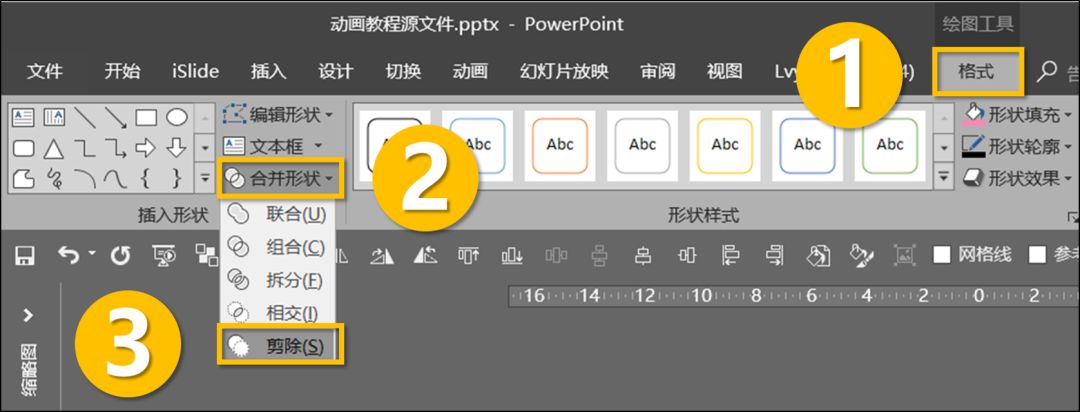The height and width of the screenshot is (412, 1080).
Task: Open the 形状效果 dropdown
Action: tap(1017, 178)
